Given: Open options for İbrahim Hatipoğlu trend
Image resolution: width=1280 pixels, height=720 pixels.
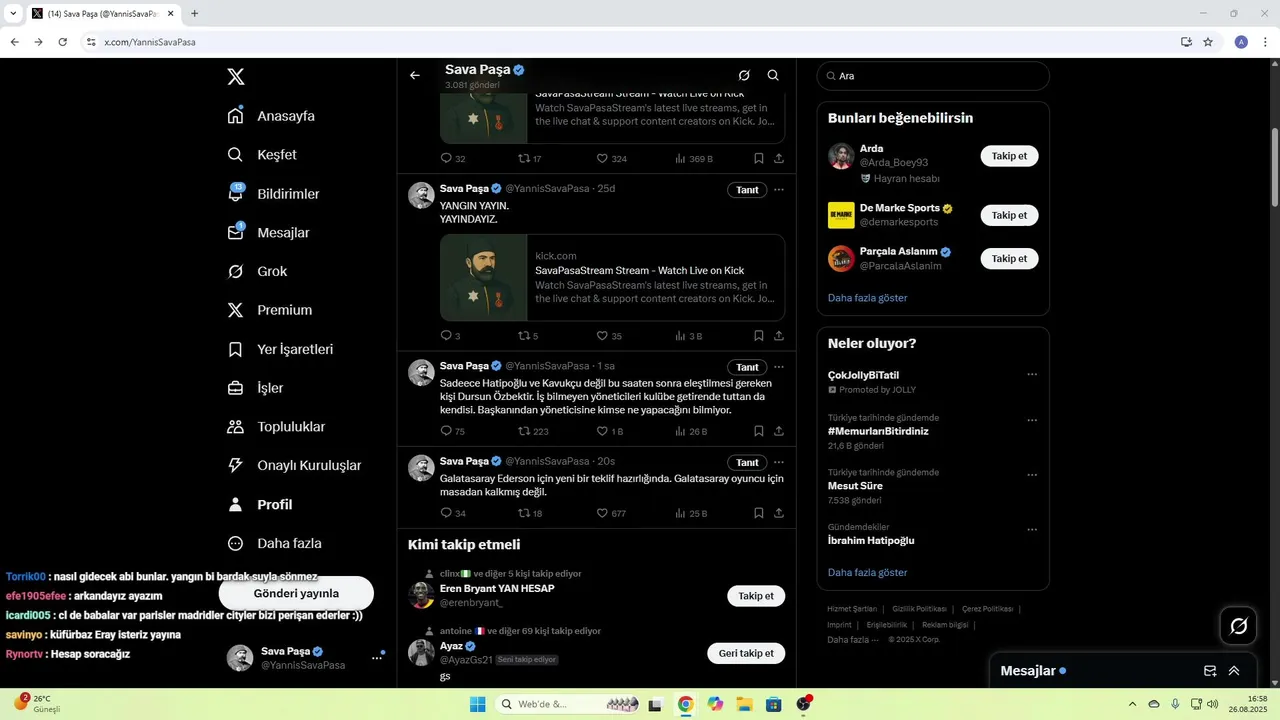Looking at the screenshot, I should click(1032, 530).
